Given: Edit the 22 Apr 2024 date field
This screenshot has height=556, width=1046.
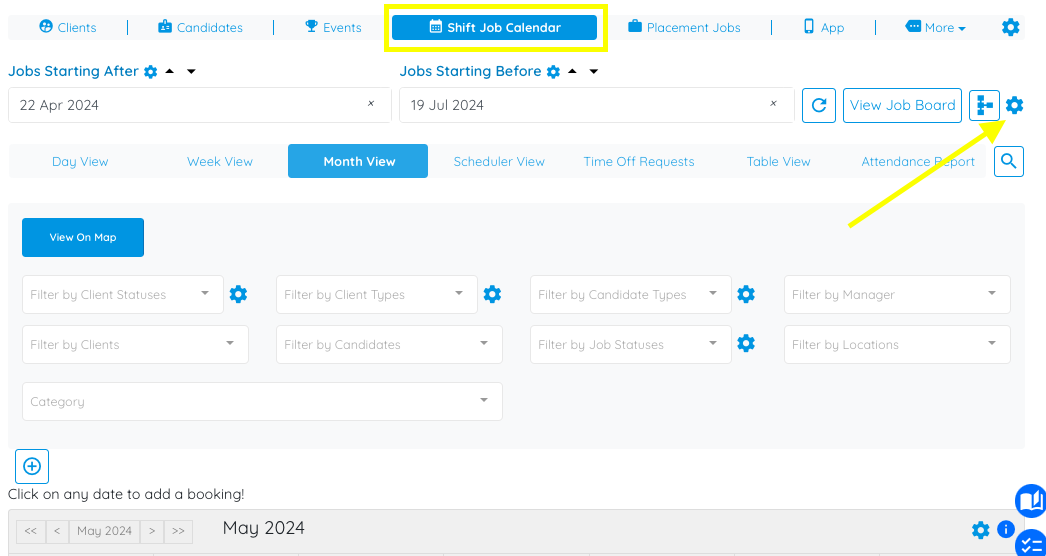Looking at the screenshot, I should pos(199,105).
